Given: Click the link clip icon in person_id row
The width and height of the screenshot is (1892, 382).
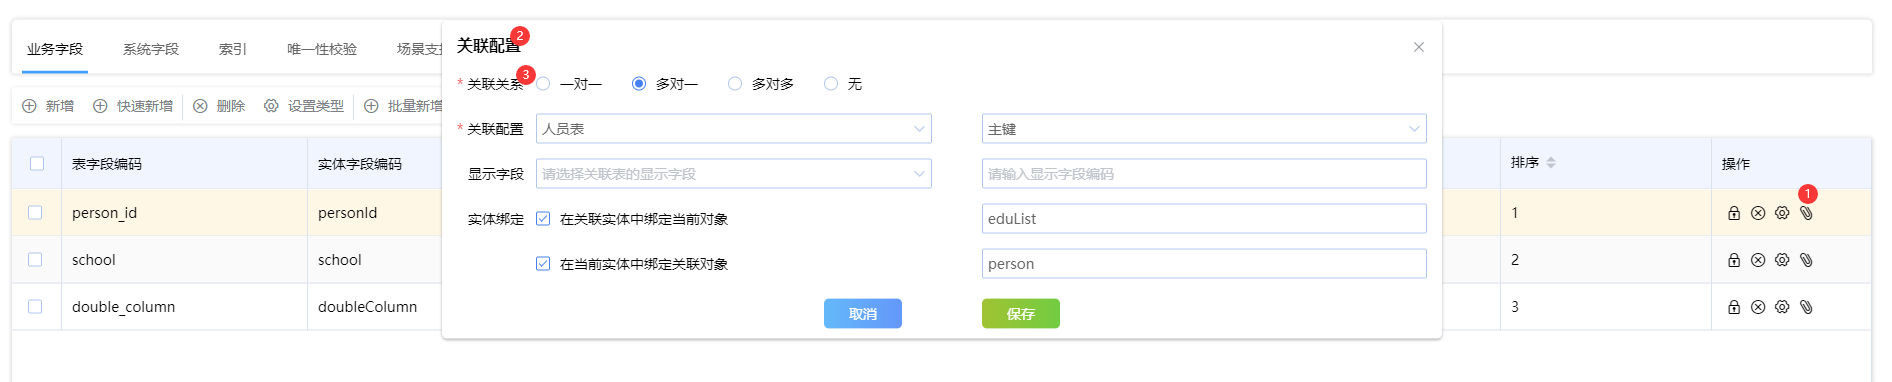Looking at the screenshot, I should coord(1806,213).
